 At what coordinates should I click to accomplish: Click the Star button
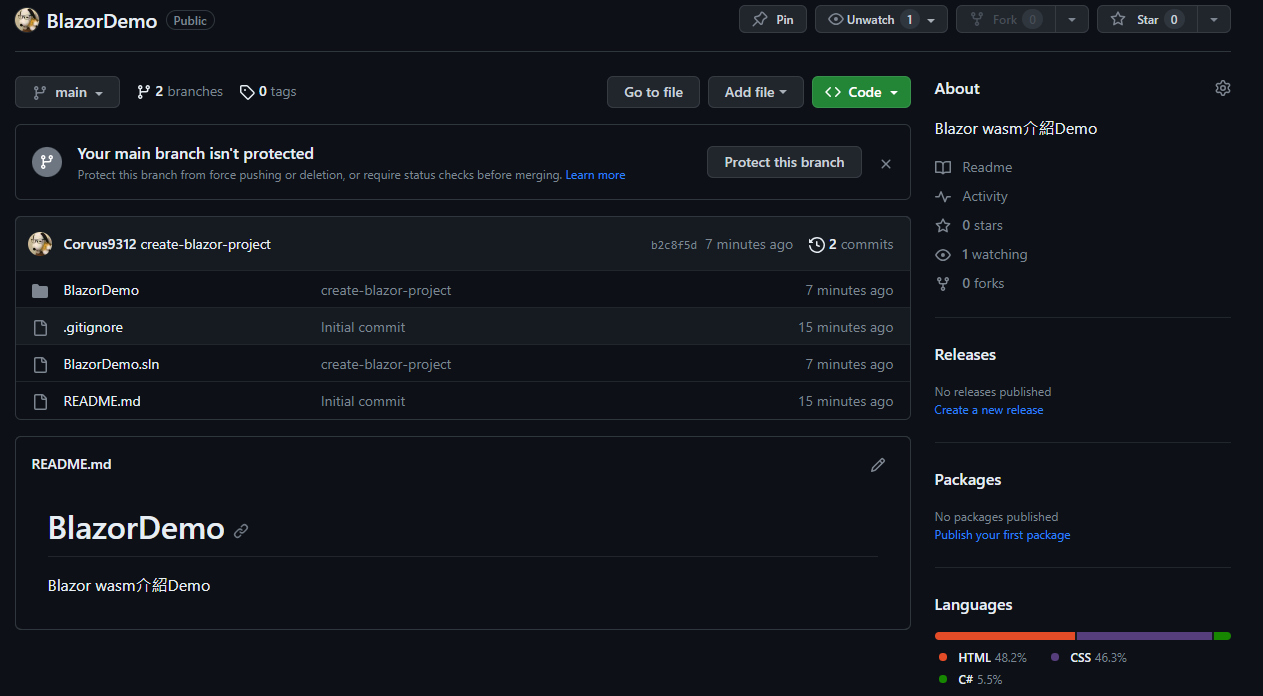pyautogui.click(x=1147, y=19)
